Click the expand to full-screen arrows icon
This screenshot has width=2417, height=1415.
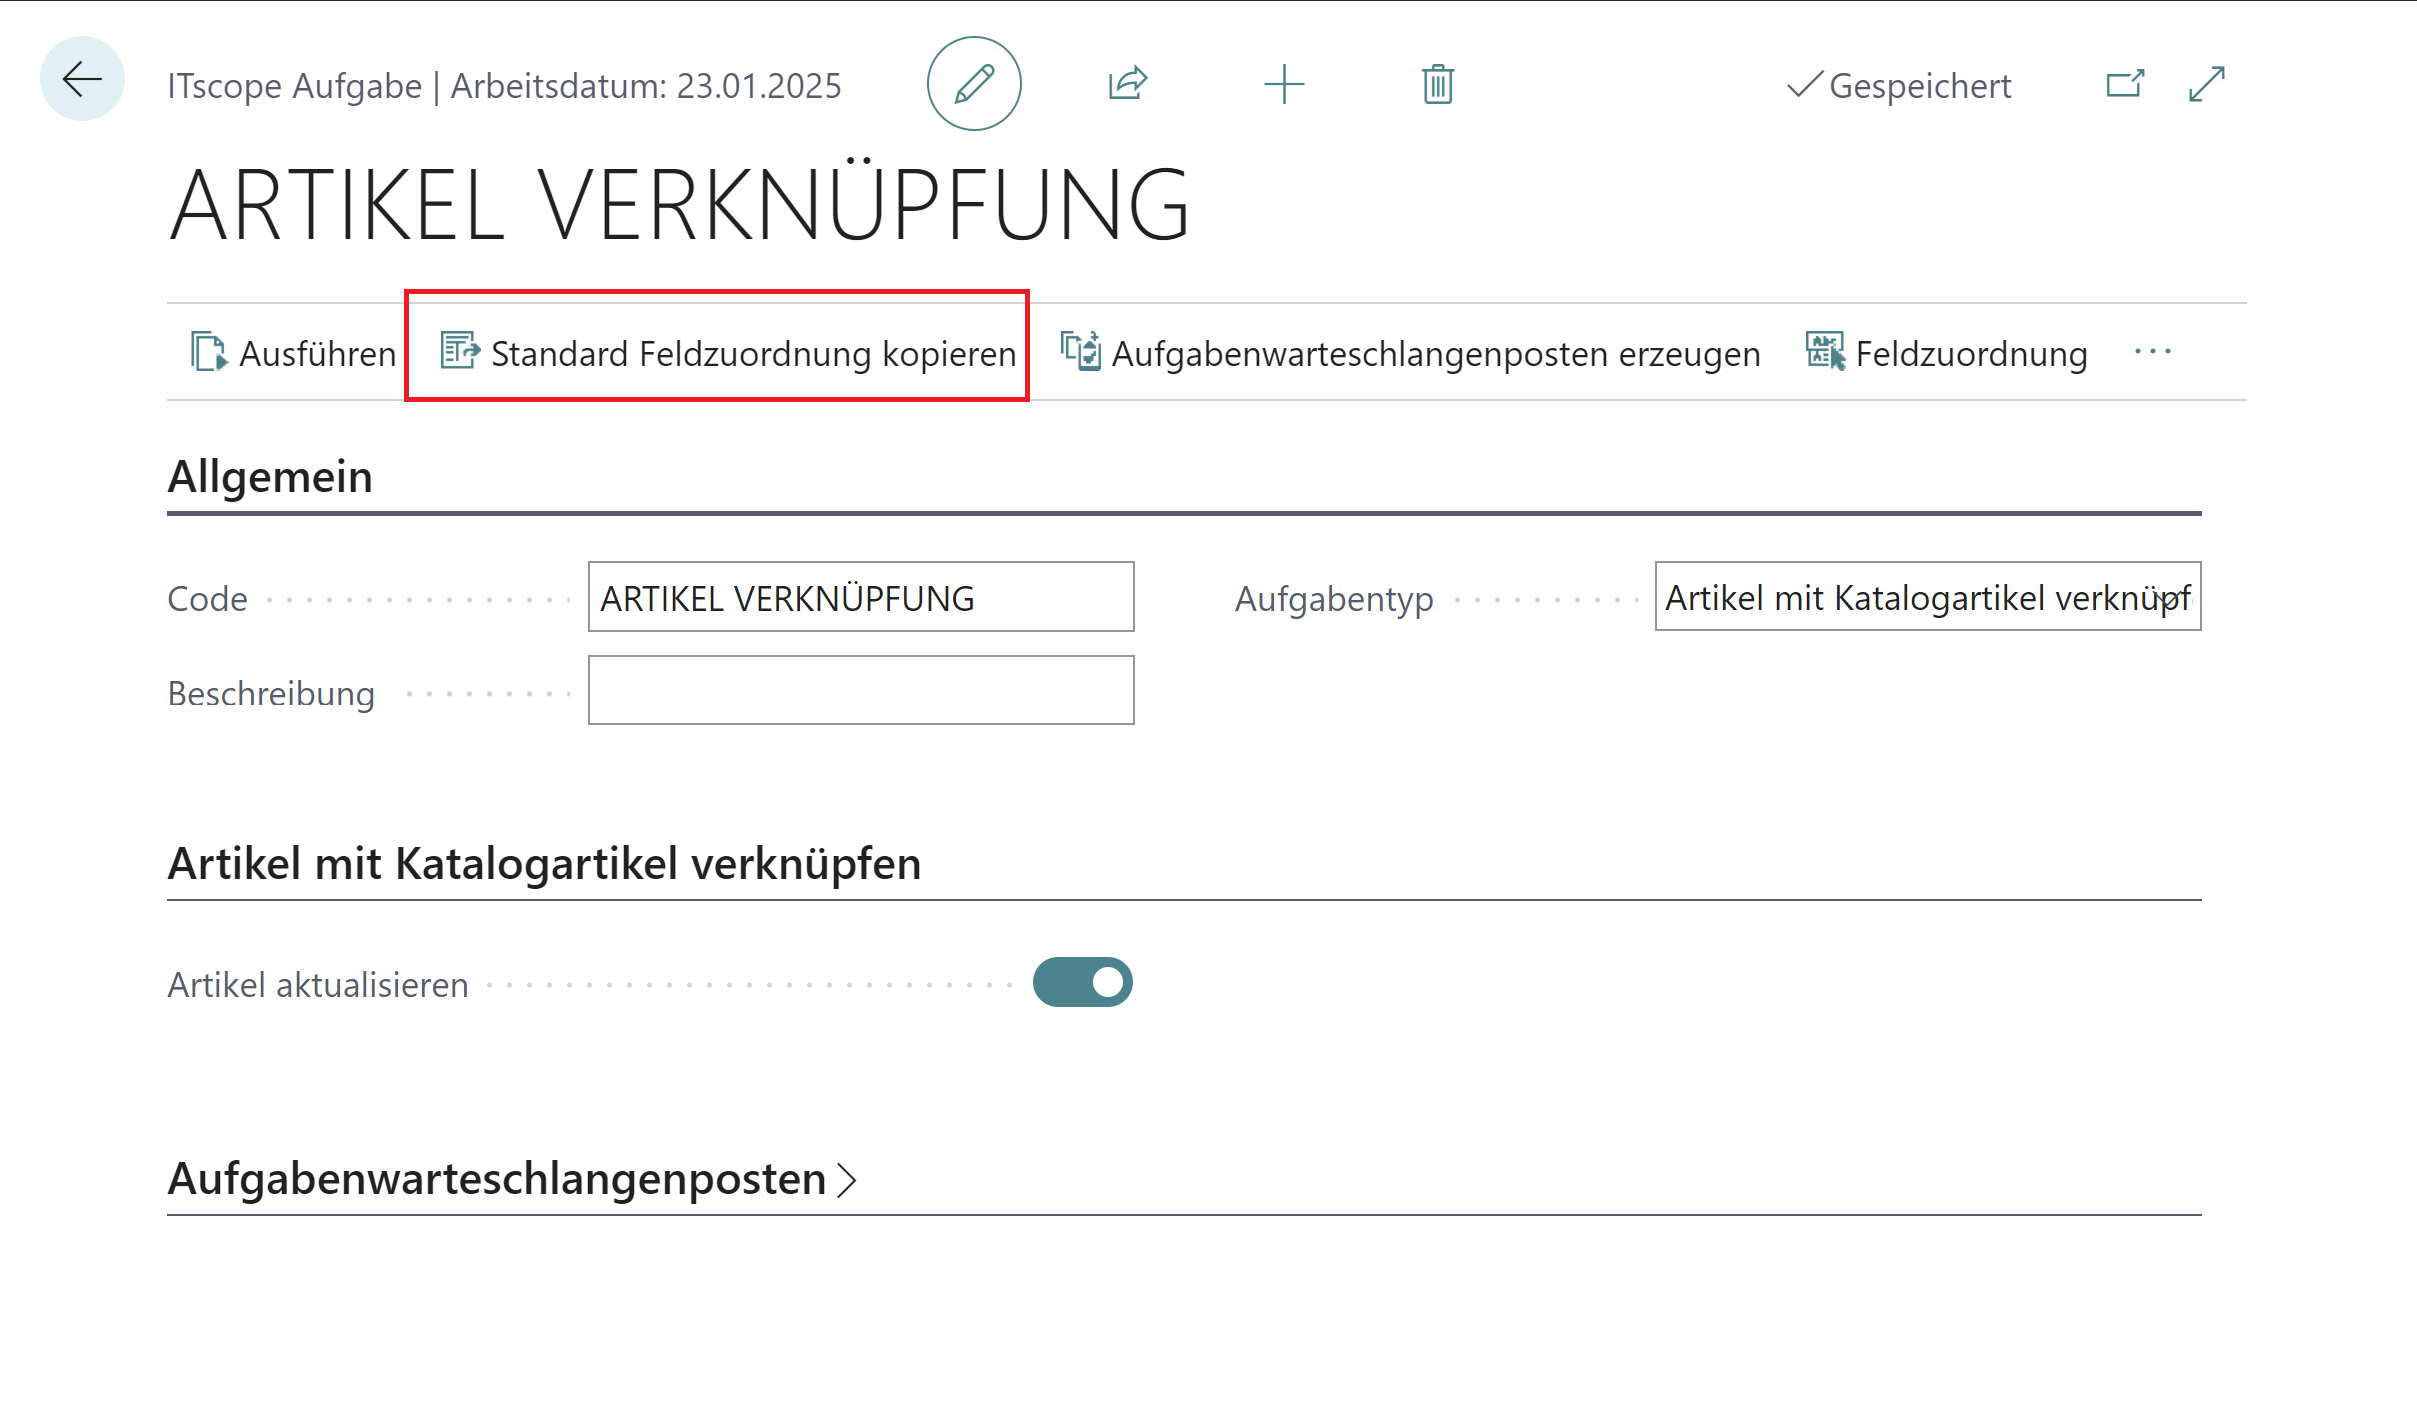point(2206,84)
